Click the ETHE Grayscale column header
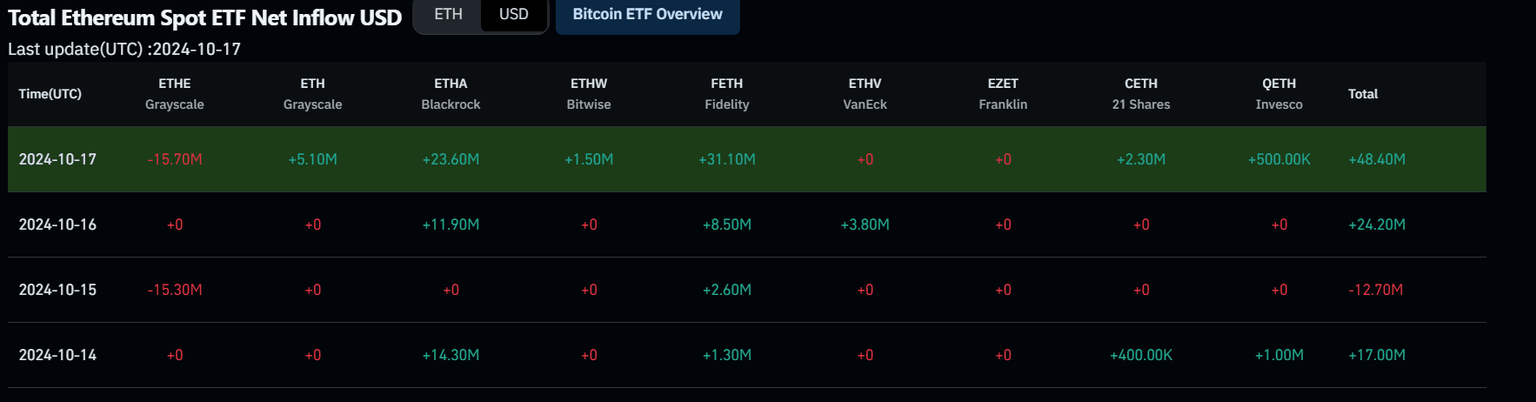The height and width of the screenshot is (402, 1536). 174,94
